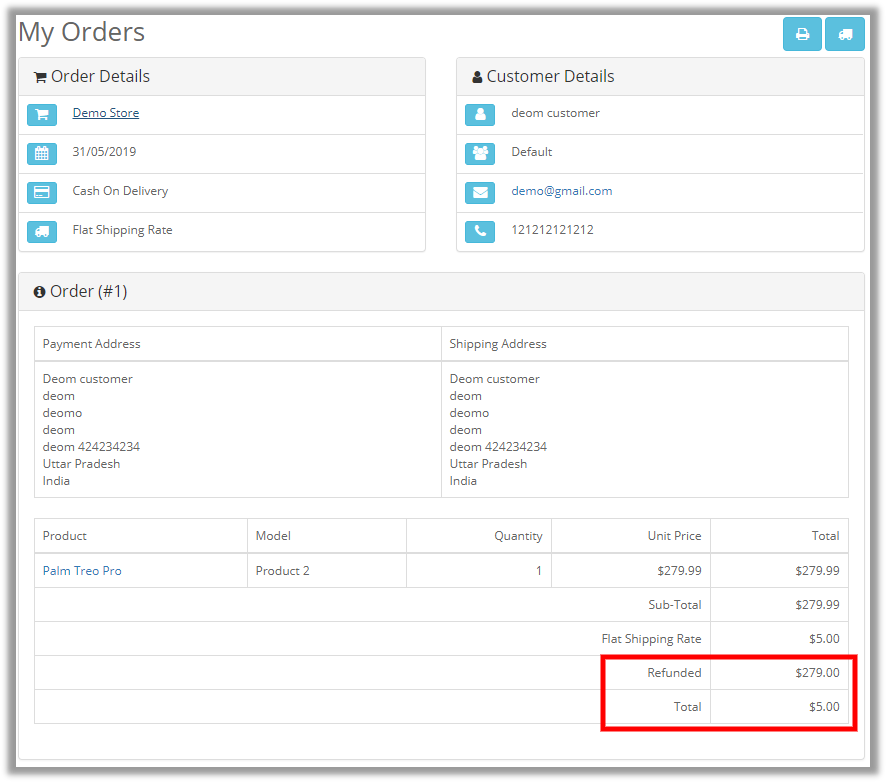Click the calendar icon beside 31/05/2019
Viewport: 886px width, 782px height.
(x=42, y=154)
